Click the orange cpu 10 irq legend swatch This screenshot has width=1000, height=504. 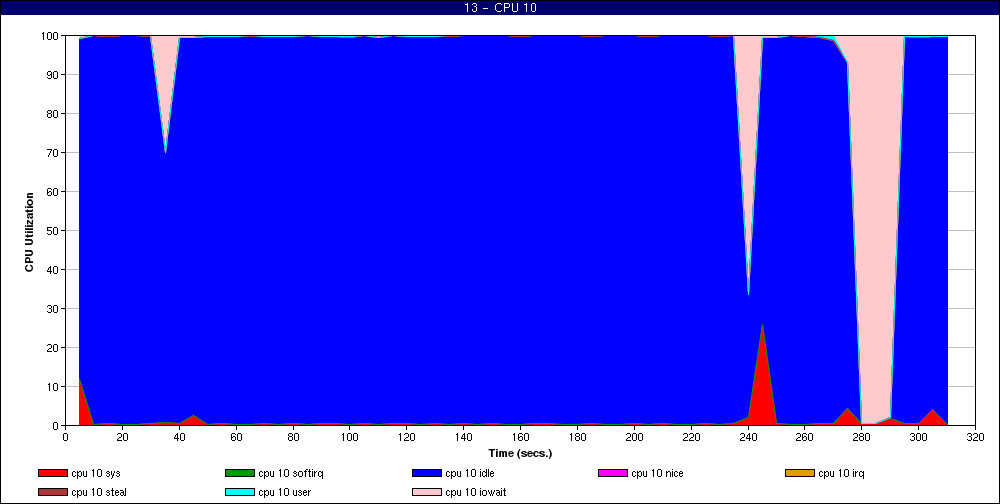coord(800,473)
